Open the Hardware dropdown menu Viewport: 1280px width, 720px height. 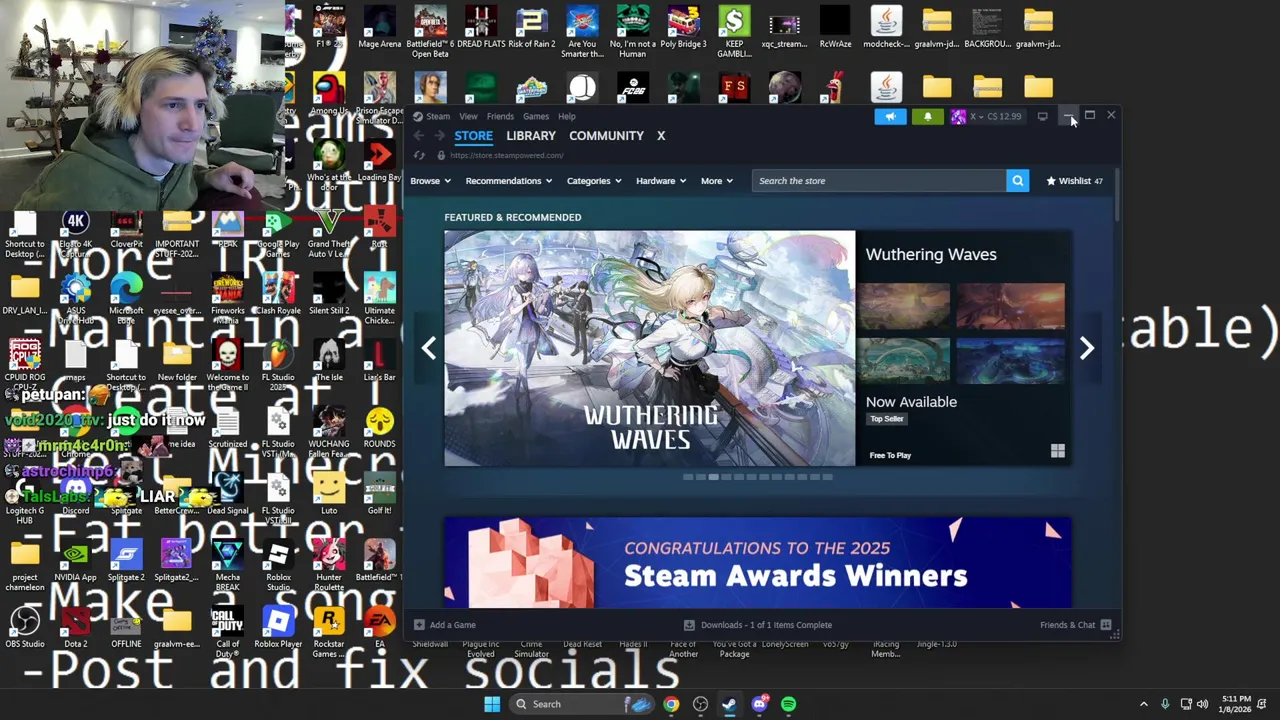(661, 181)
